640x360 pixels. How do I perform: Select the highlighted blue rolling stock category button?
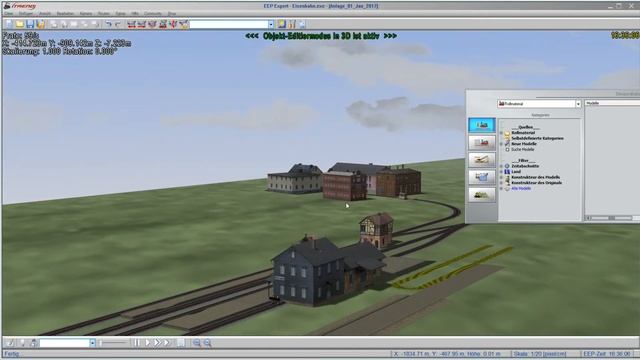pos(482,125)
